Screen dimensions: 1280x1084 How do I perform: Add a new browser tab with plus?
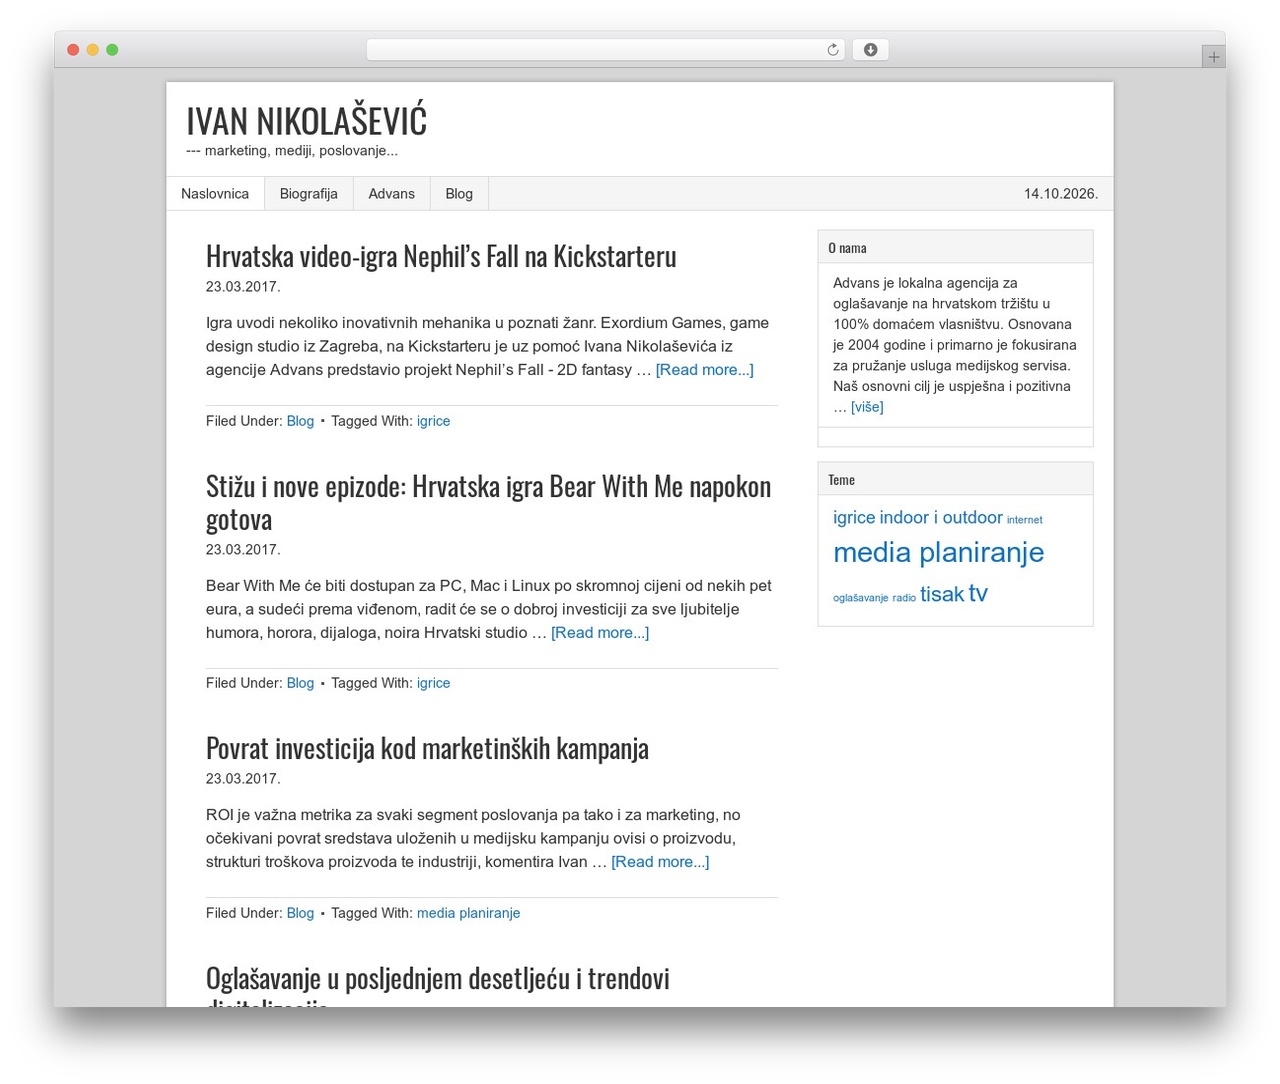tap(1213, 57)
